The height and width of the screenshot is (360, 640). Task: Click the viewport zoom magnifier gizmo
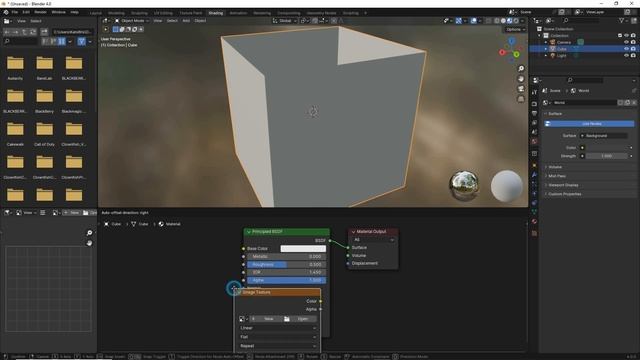[x=521, y=69]
